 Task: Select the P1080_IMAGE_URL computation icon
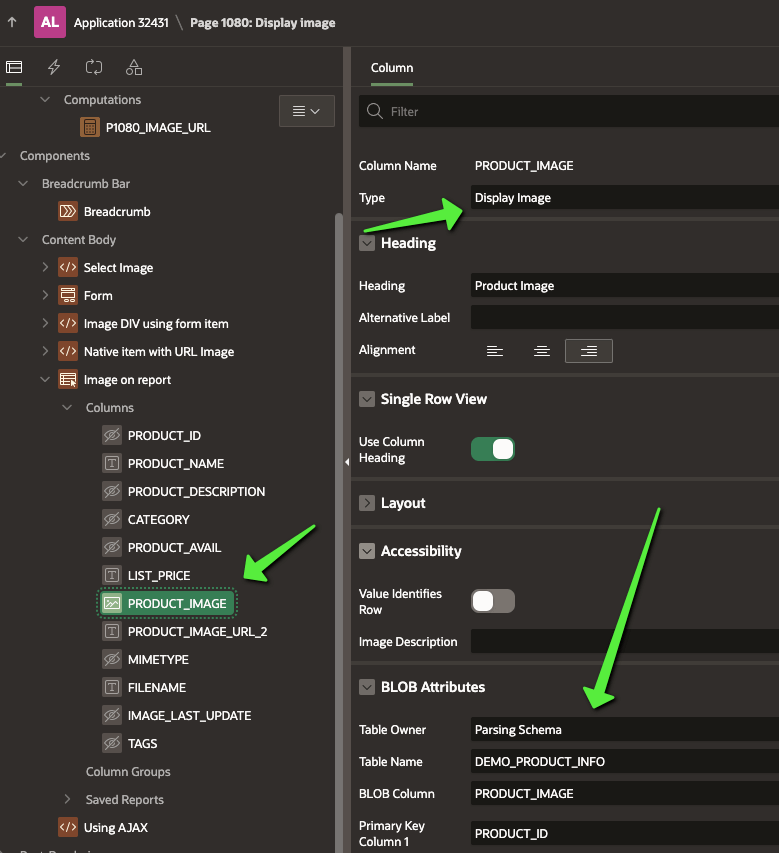pos(90,127)
